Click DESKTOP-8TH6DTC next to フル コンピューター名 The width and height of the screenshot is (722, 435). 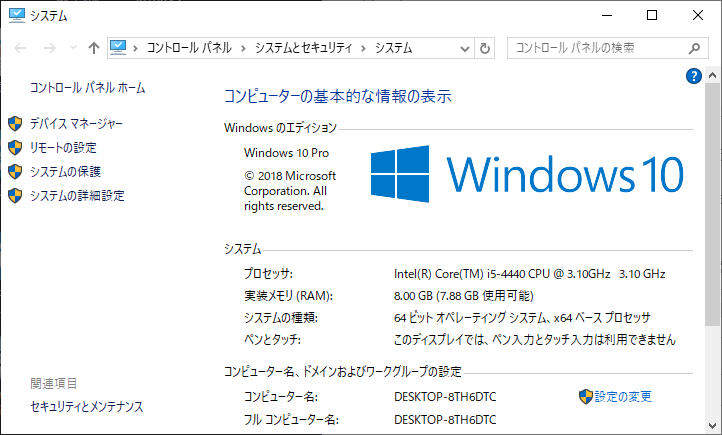(x=445, y=420)
